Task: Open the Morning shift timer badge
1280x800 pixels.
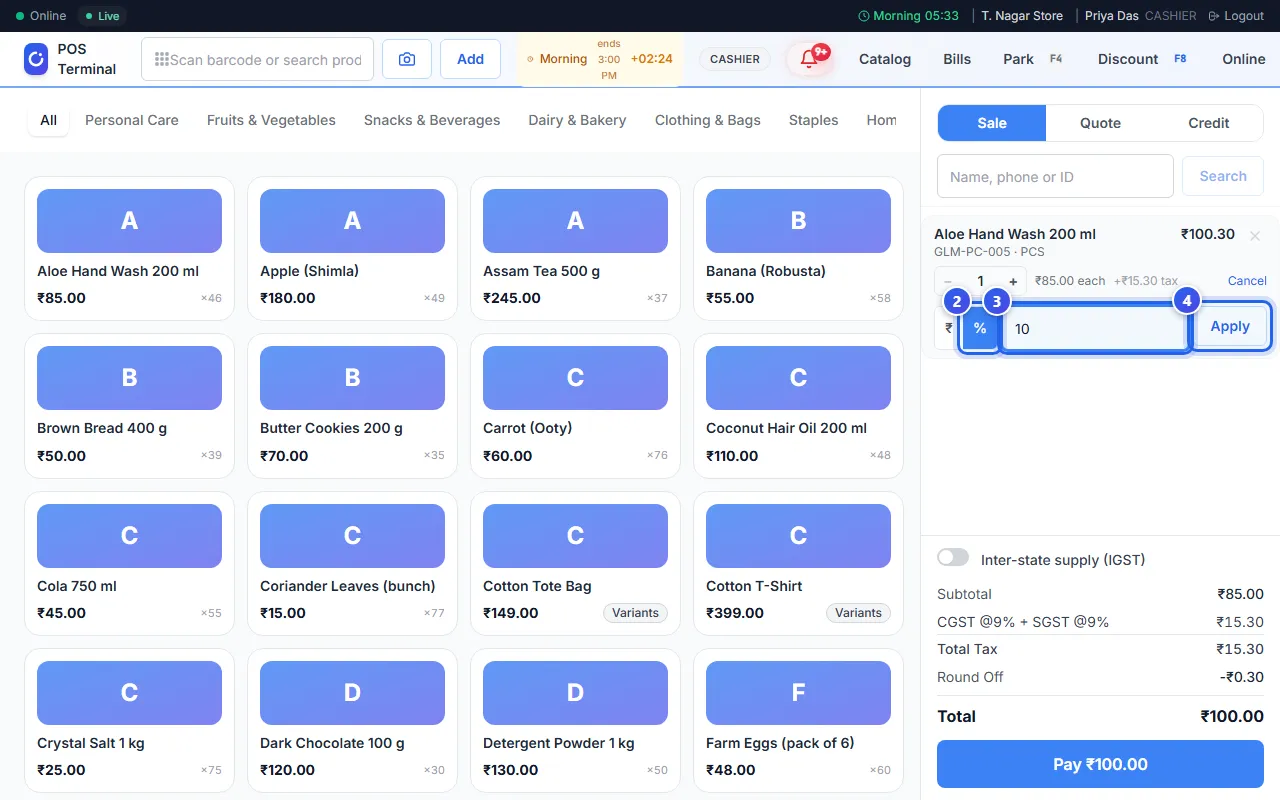Action: 600,59
